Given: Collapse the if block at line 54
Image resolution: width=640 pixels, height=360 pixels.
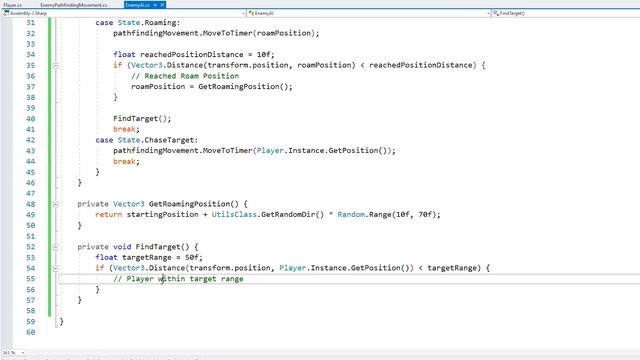Looking at the screenshot, I should [56, 268].
